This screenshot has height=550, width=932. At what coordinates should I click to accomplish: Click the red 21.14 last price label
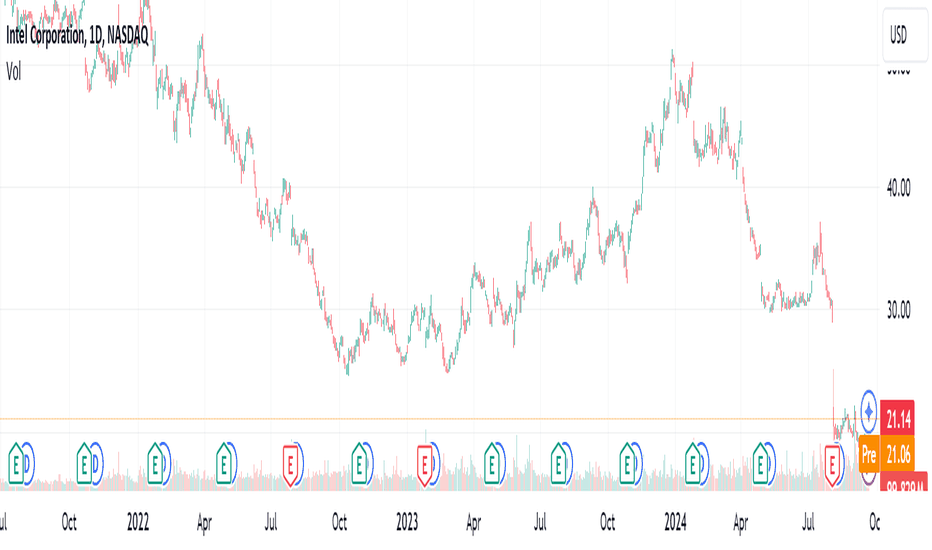point(898,420)
